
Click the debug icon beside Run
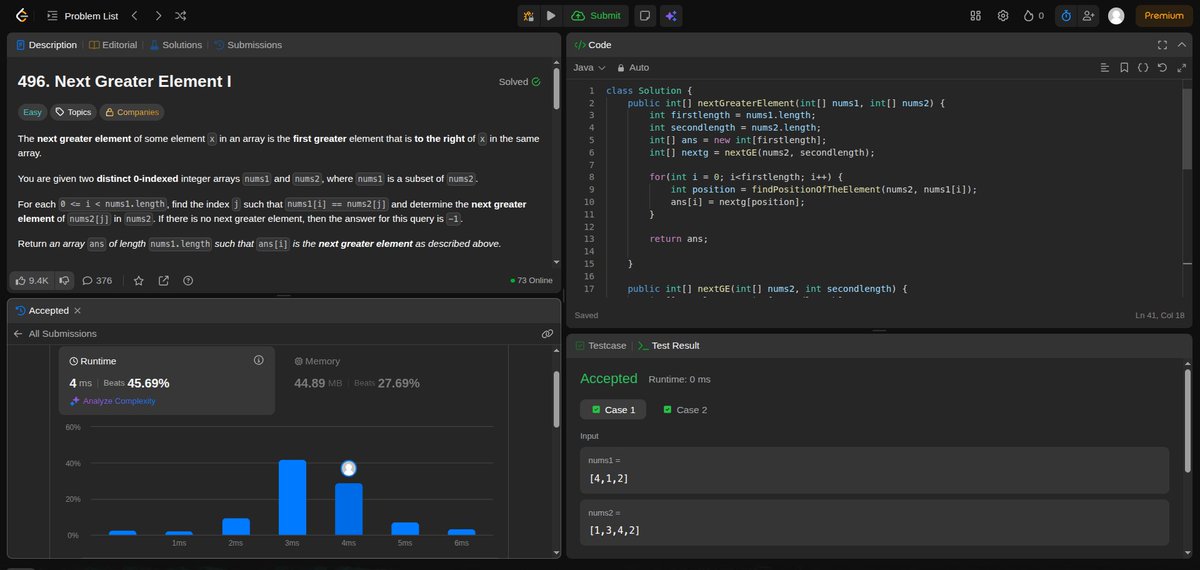click(x=528, y=15)
